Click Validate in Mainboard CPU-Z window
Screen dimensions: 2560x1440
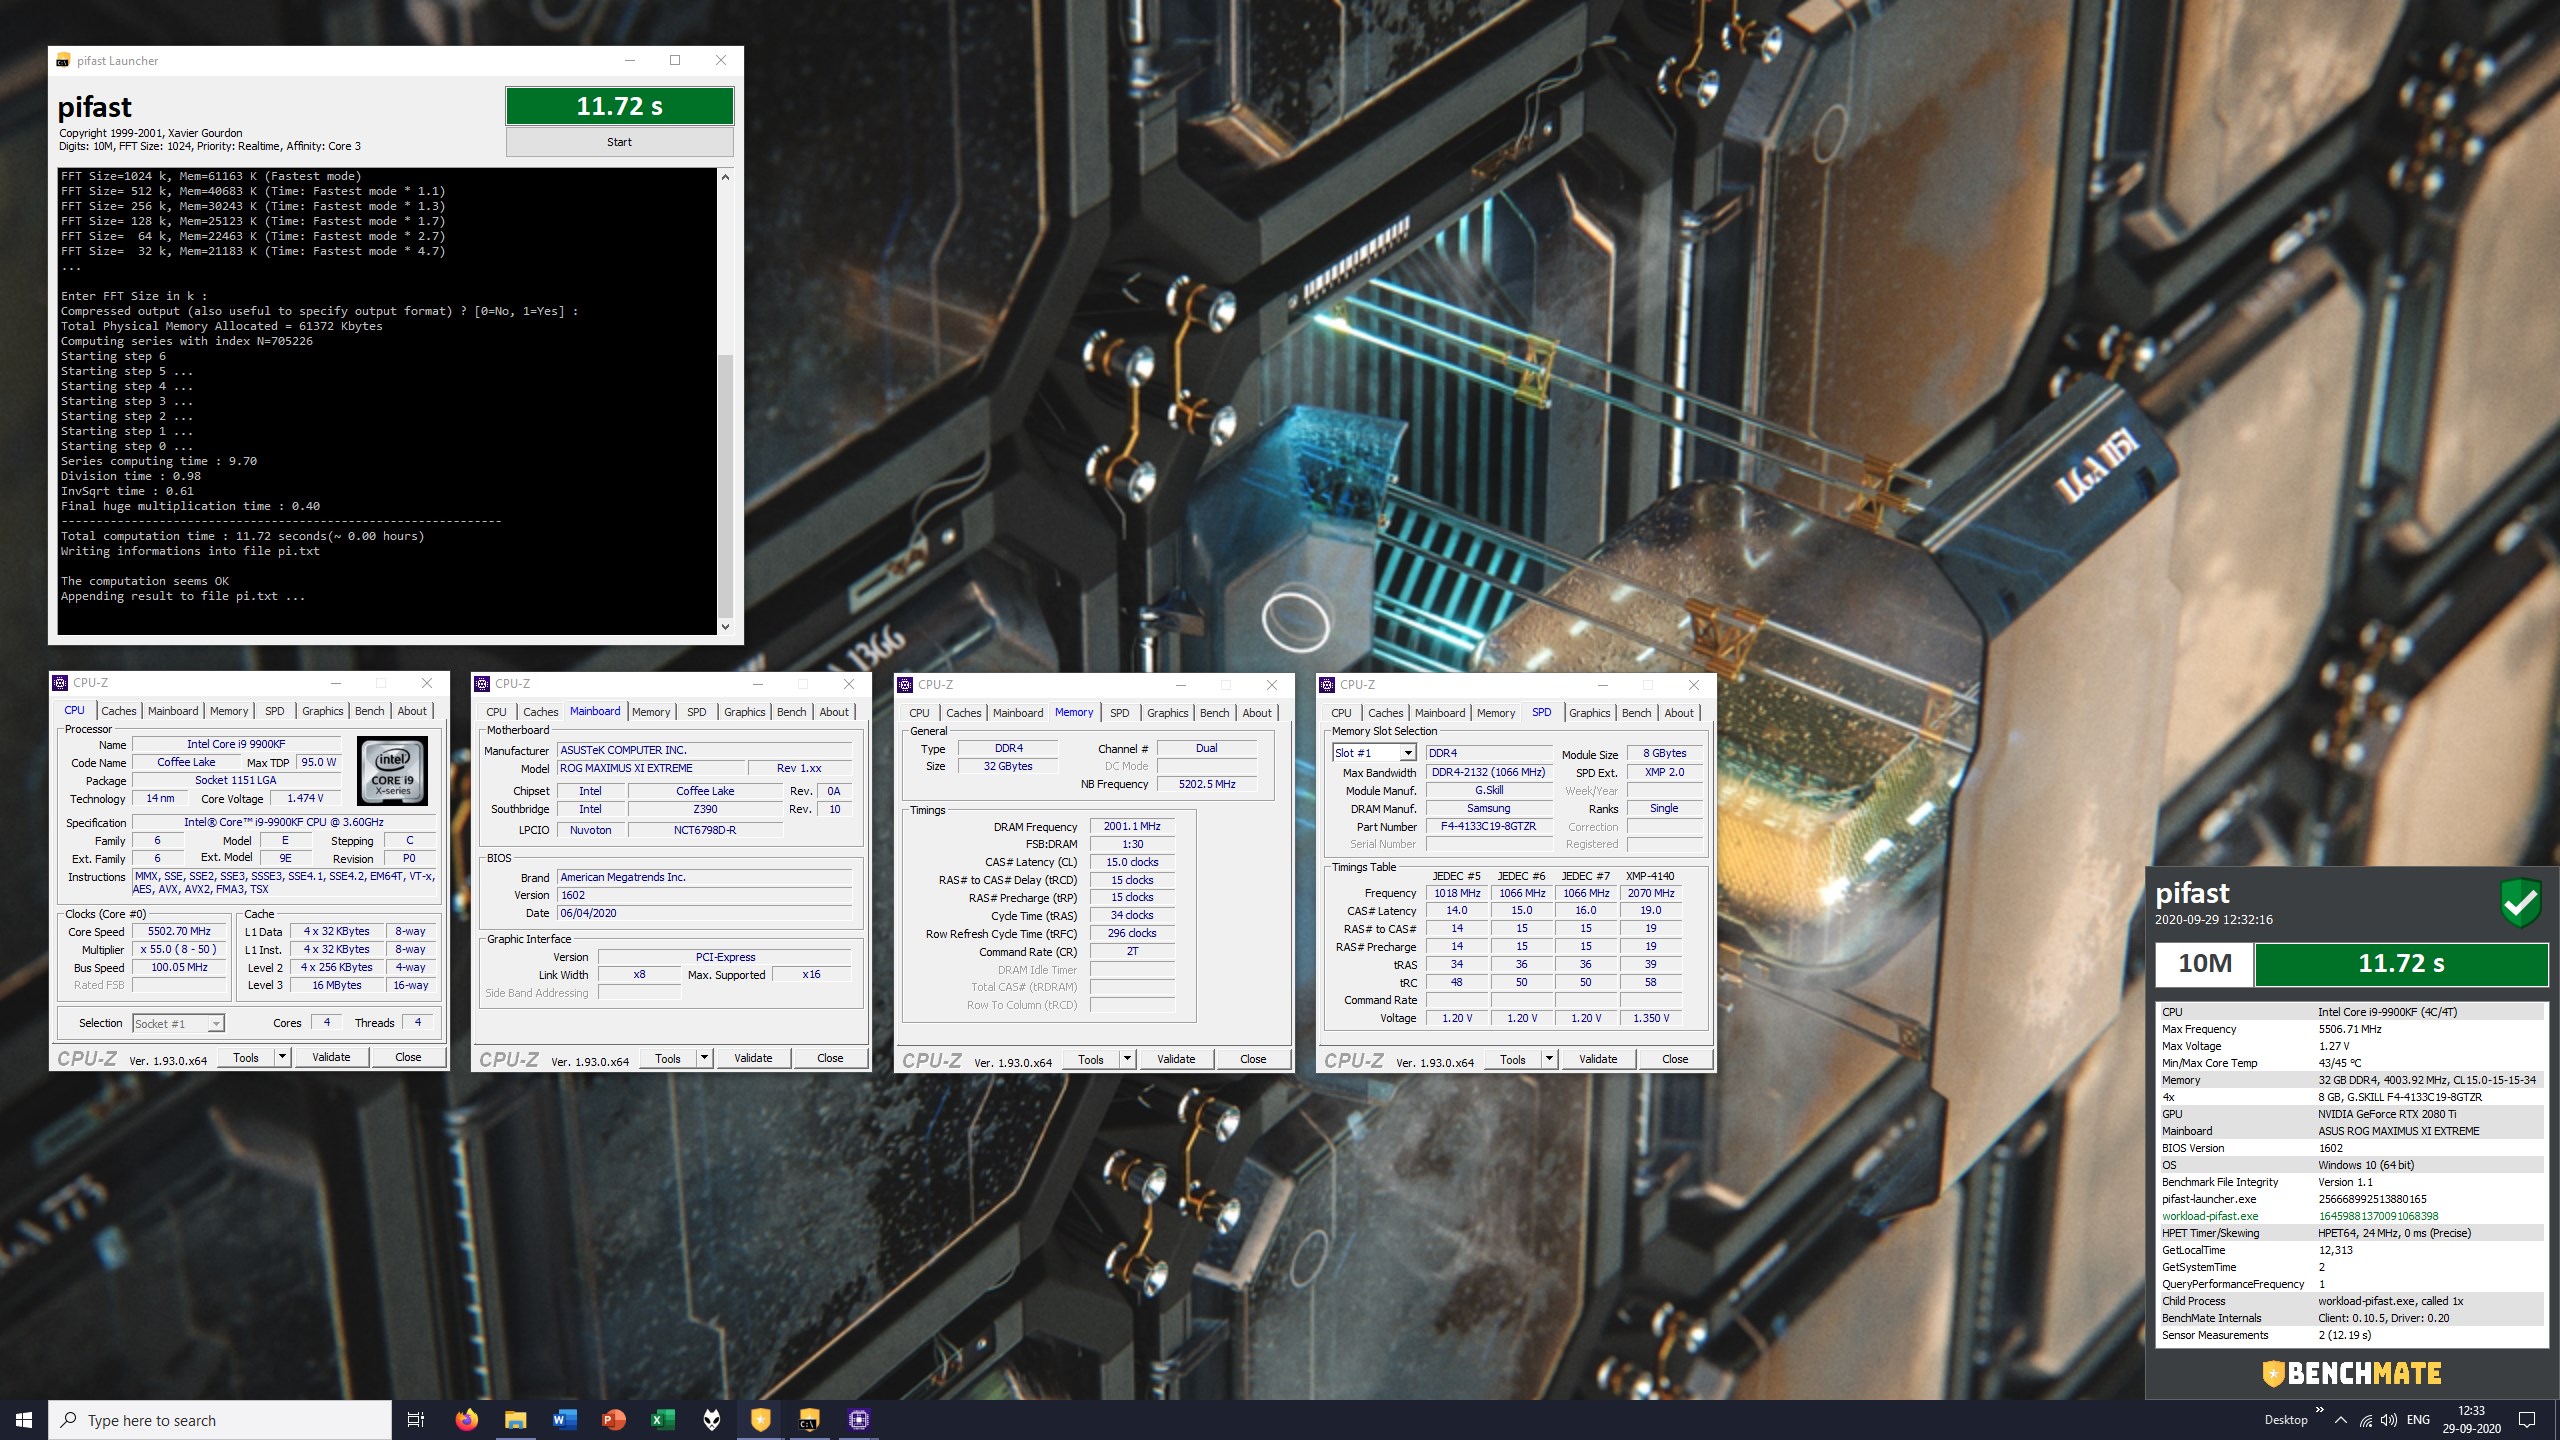753,1058
